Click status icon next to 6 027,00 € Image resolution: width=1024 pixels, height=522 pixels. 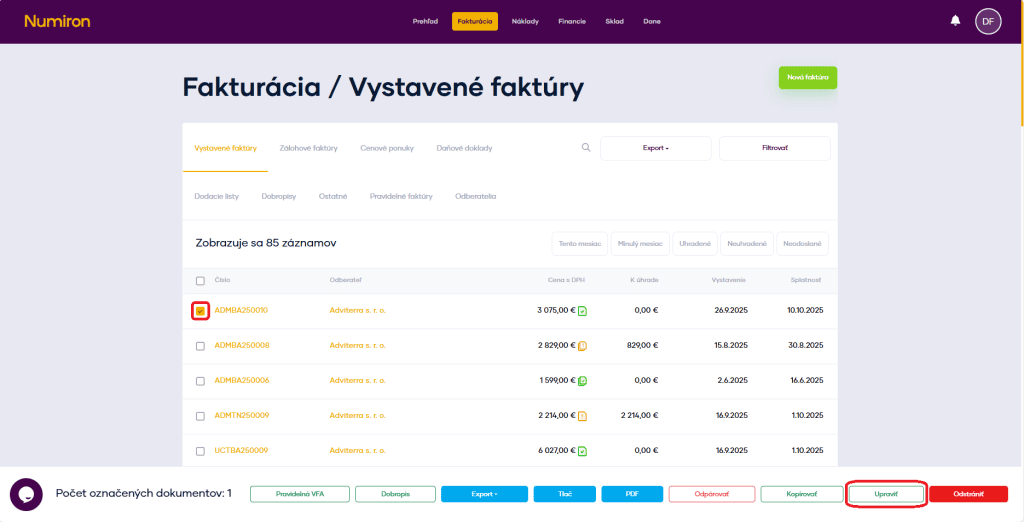[x=582, y=451]
